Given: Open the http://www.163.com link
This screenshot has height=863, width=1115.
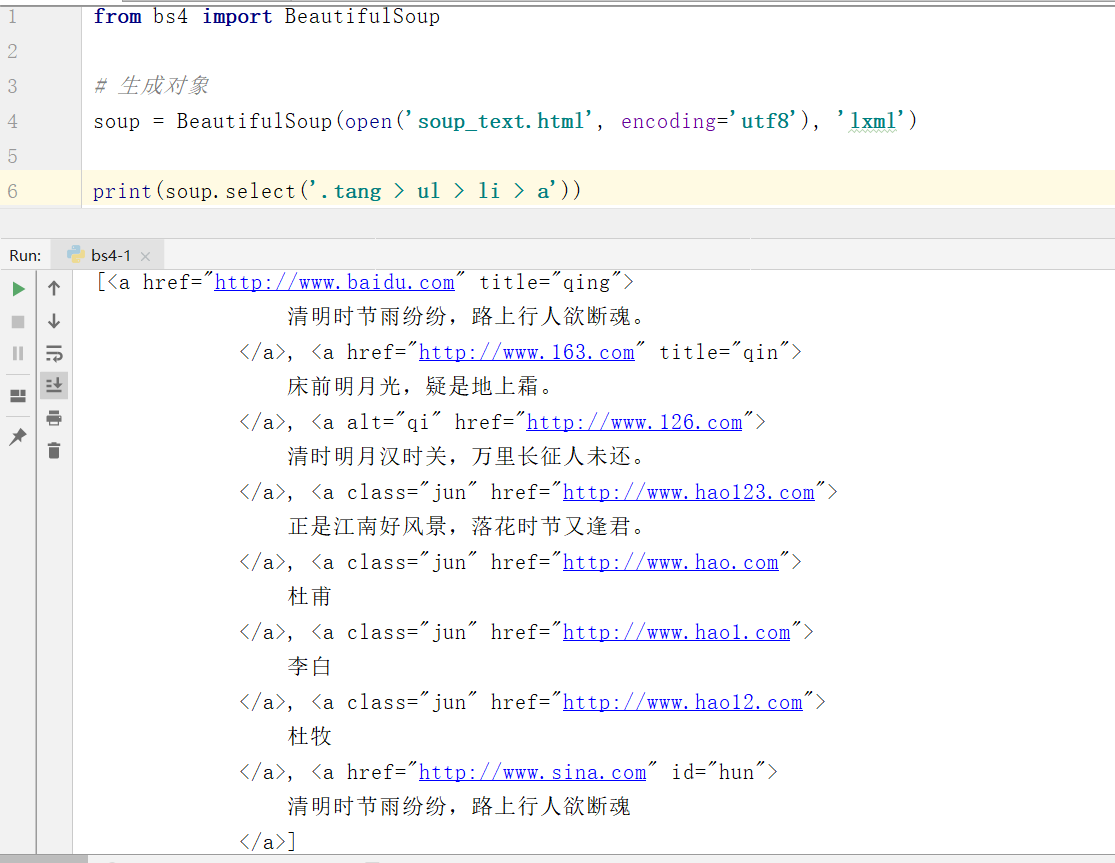Looking at the screenshot, I should (x=526, y=352).
